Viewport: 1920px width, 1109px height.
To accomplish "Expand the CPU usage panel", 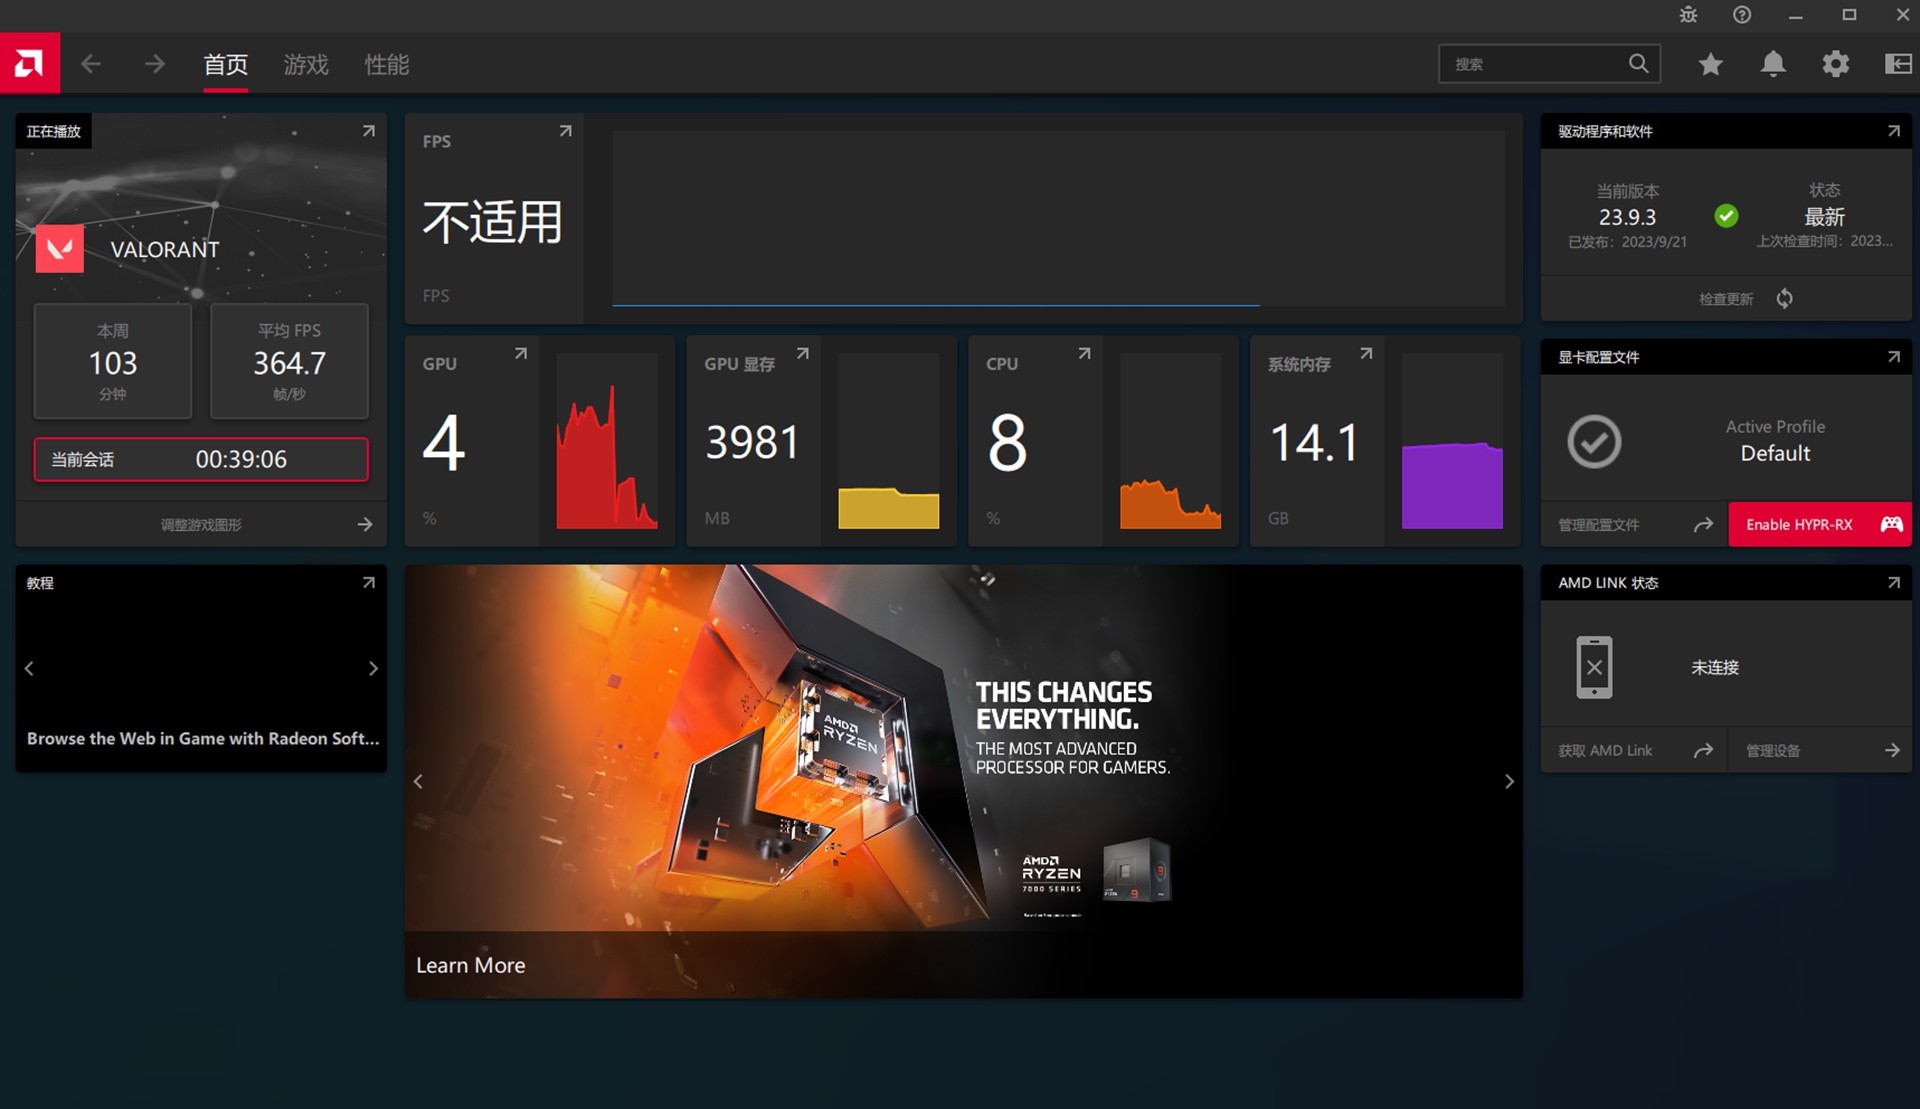I will [1085, 354].
